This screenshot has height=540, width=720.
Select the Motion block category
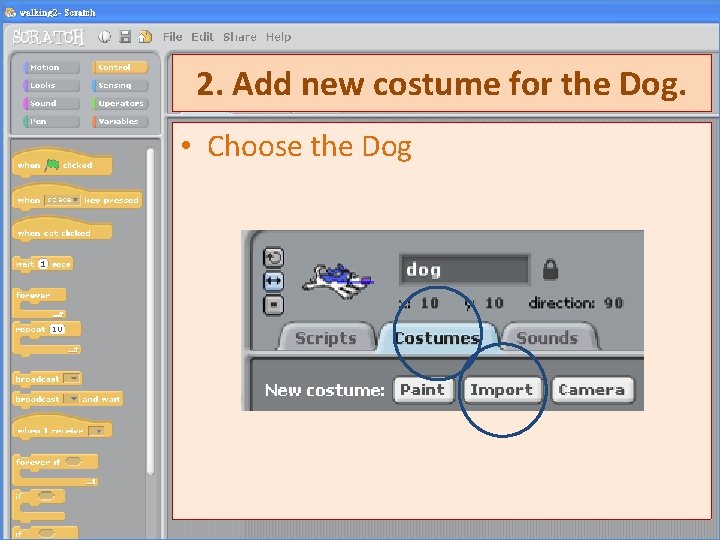click(x=51, y=68)
